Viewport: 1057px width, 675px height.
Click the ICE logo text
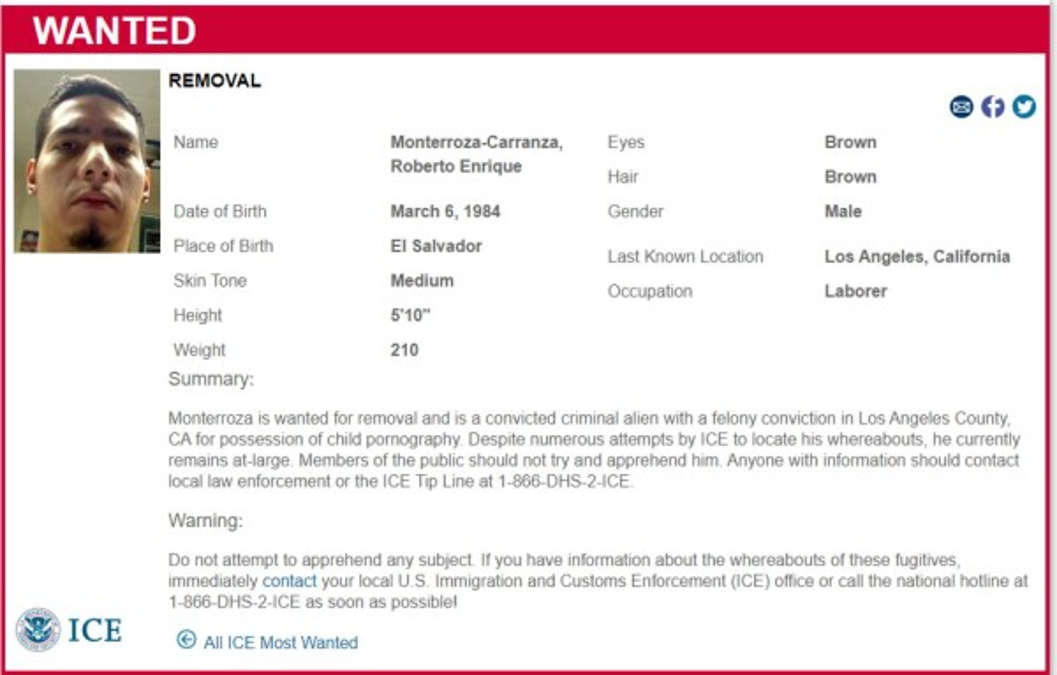coord(95,631)
